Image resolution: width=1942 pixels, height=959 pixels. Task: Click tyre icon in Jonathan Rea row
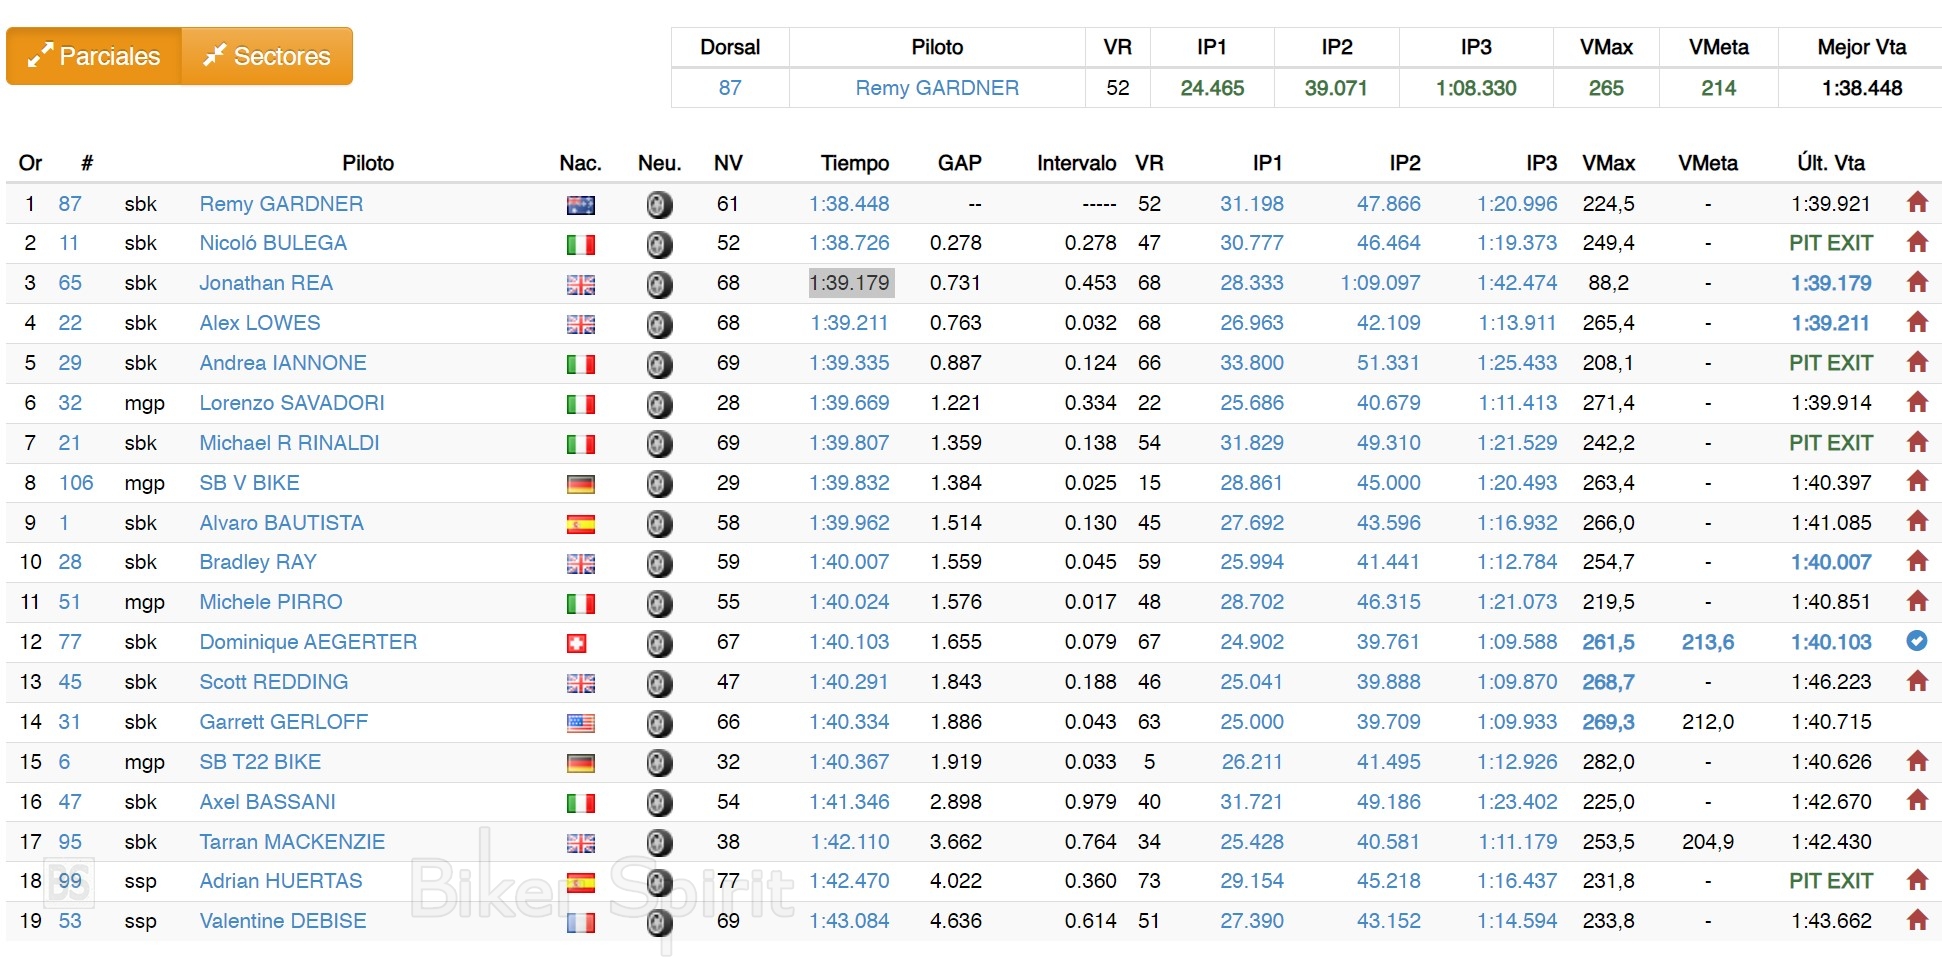point(658,284)
